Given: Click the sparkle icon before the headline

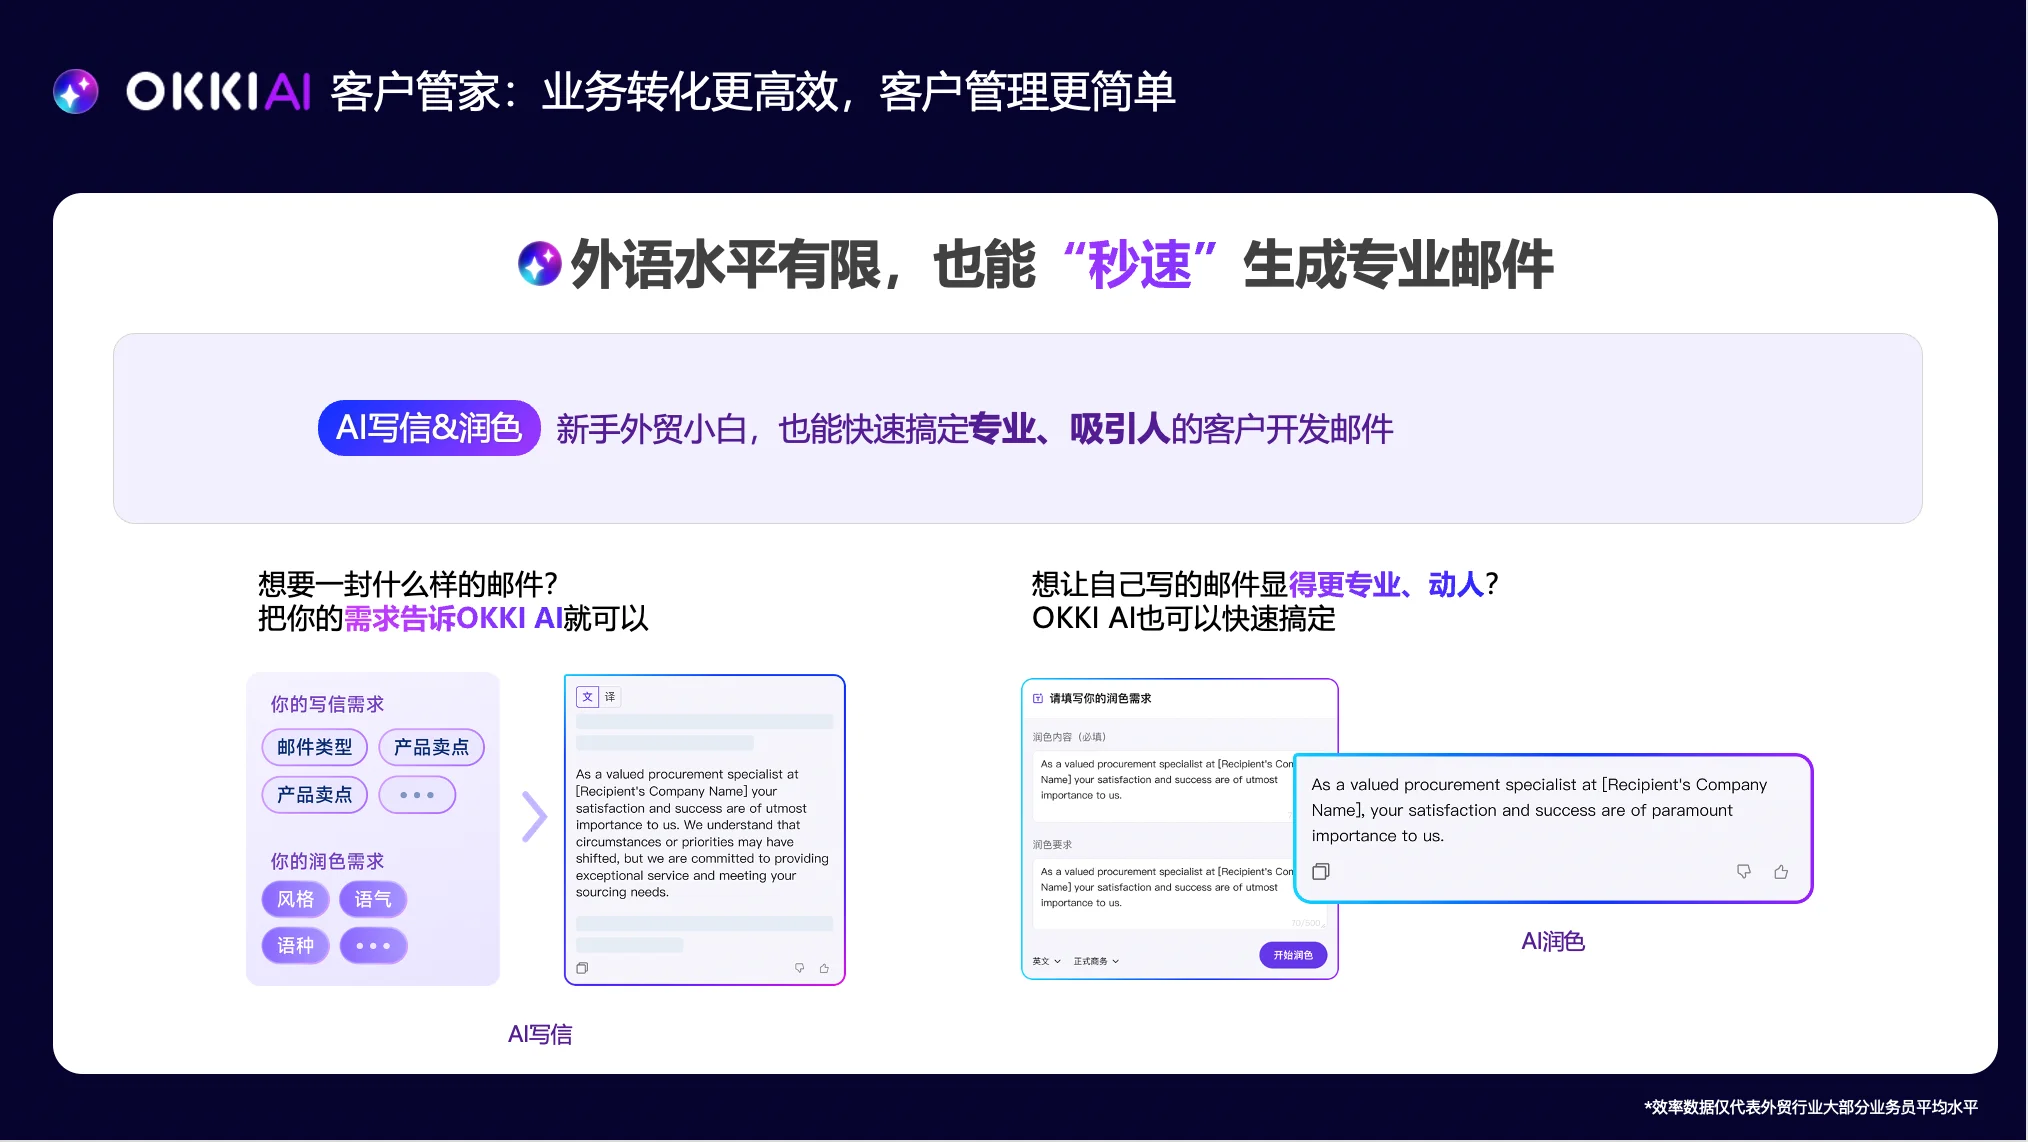Looking at the screenshot, I should (x=540, y=265).
